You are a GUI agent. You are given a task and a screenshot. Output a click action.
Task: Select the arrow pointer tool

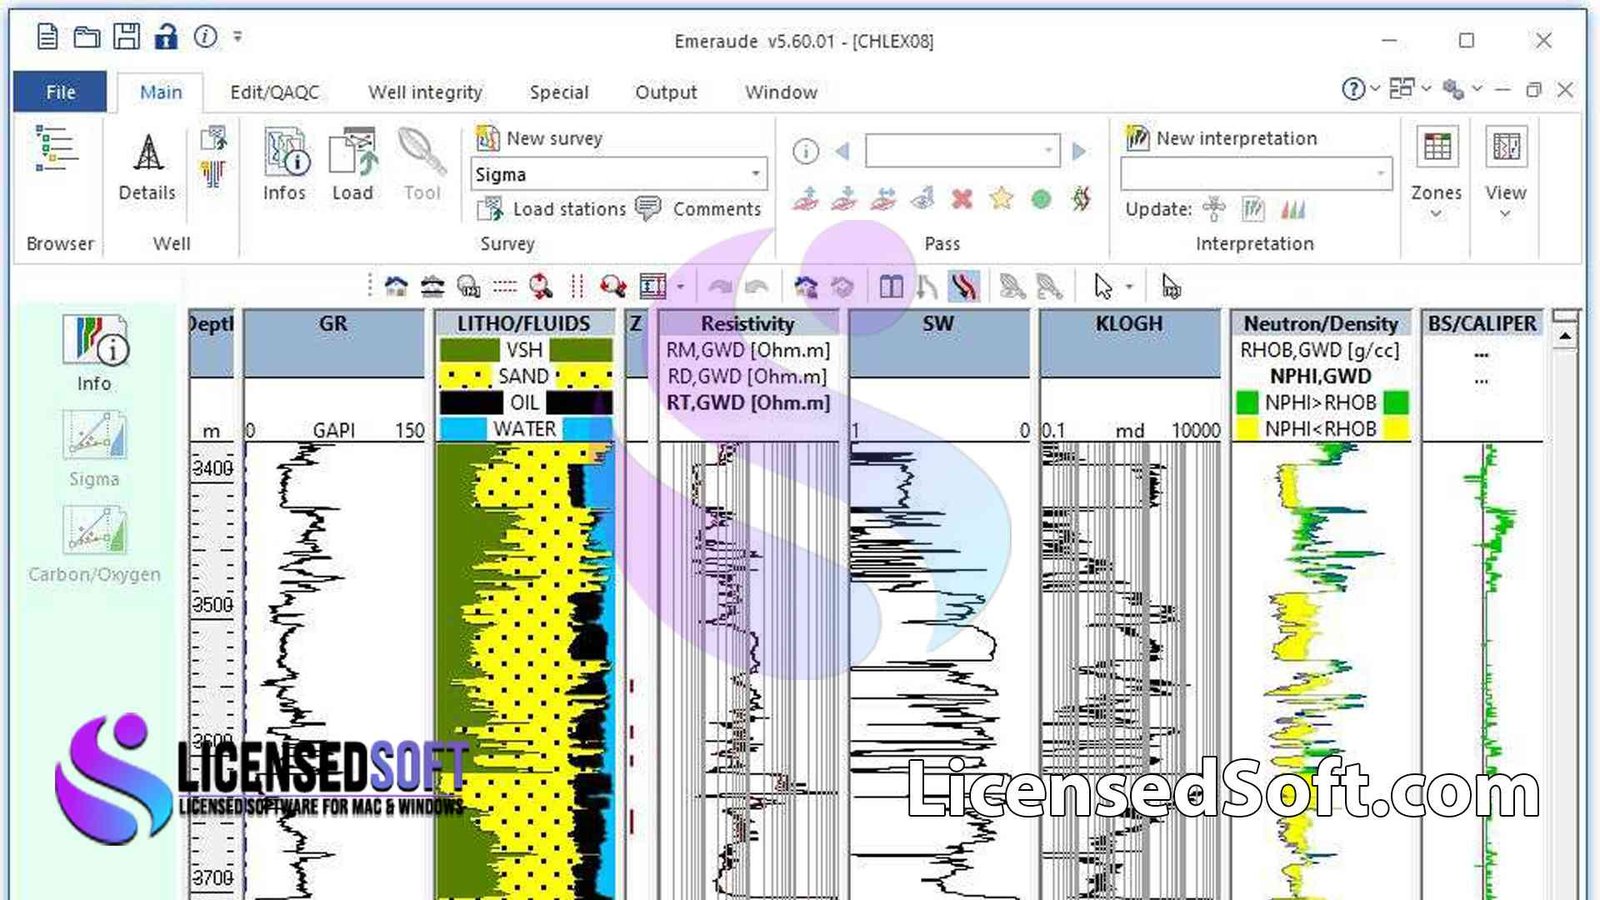point(1103,287)
